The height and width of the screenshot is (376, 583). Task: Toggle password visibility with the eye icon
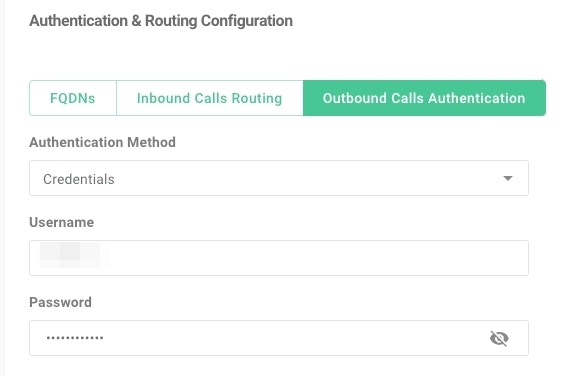click(499, 338)
